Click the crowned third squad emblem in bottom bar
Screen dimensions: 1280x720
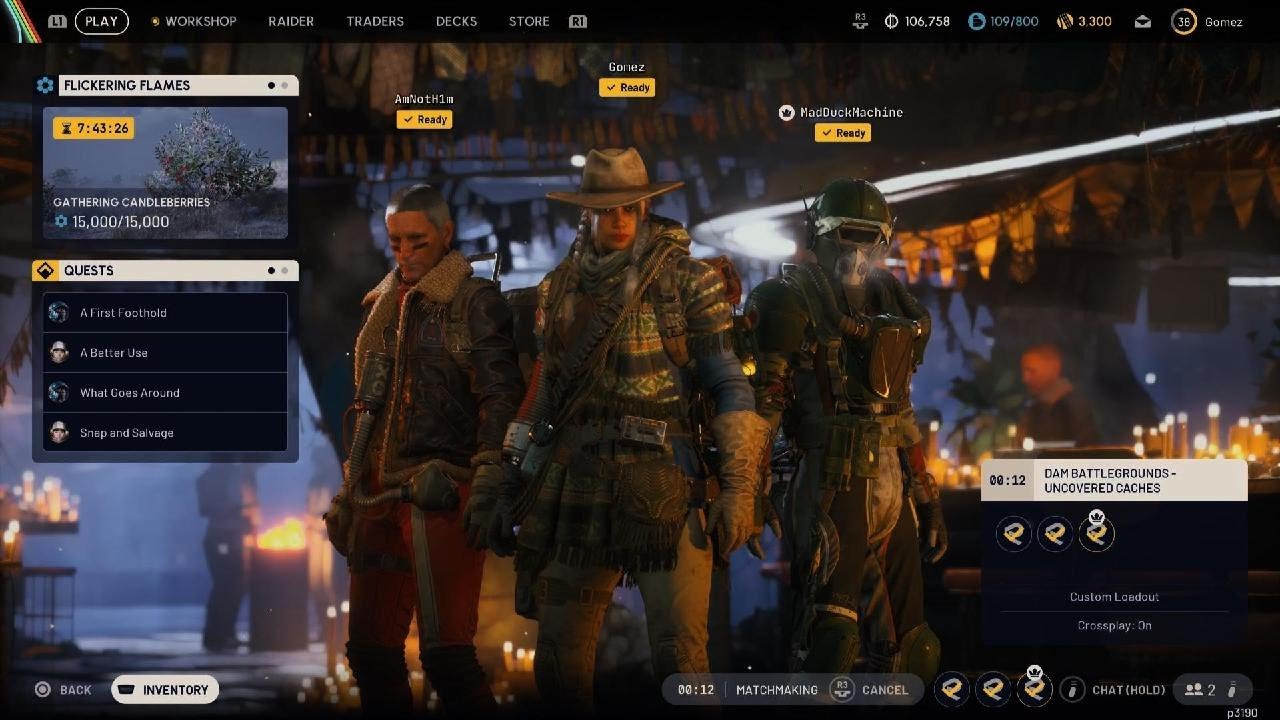[1035, 687]
